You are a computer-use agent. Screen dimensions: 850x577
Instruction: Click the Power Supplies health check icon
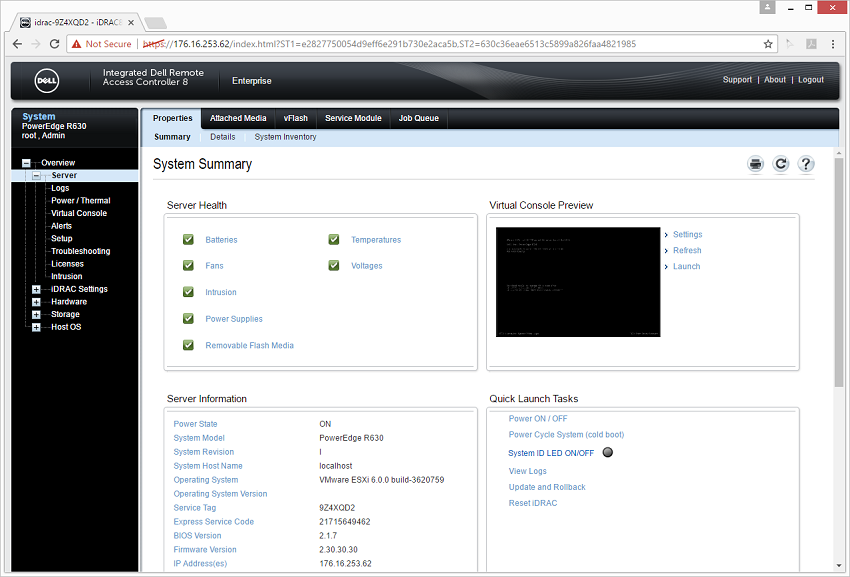[x=188, y=318]
